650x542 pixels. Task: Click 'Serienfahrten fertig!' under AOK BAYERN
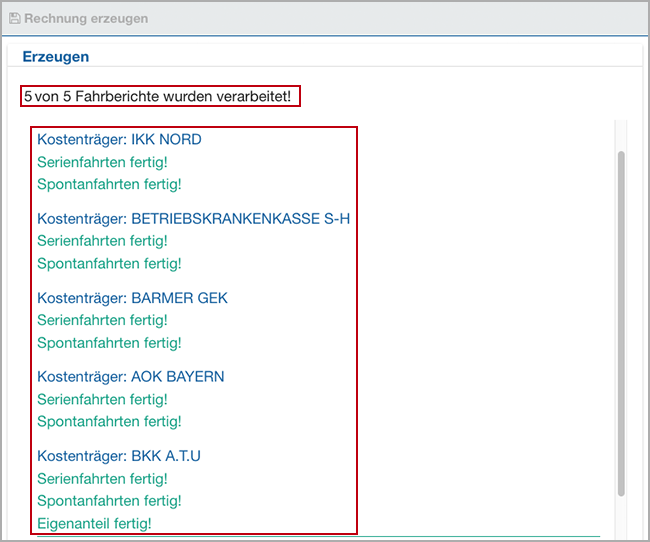102,399
